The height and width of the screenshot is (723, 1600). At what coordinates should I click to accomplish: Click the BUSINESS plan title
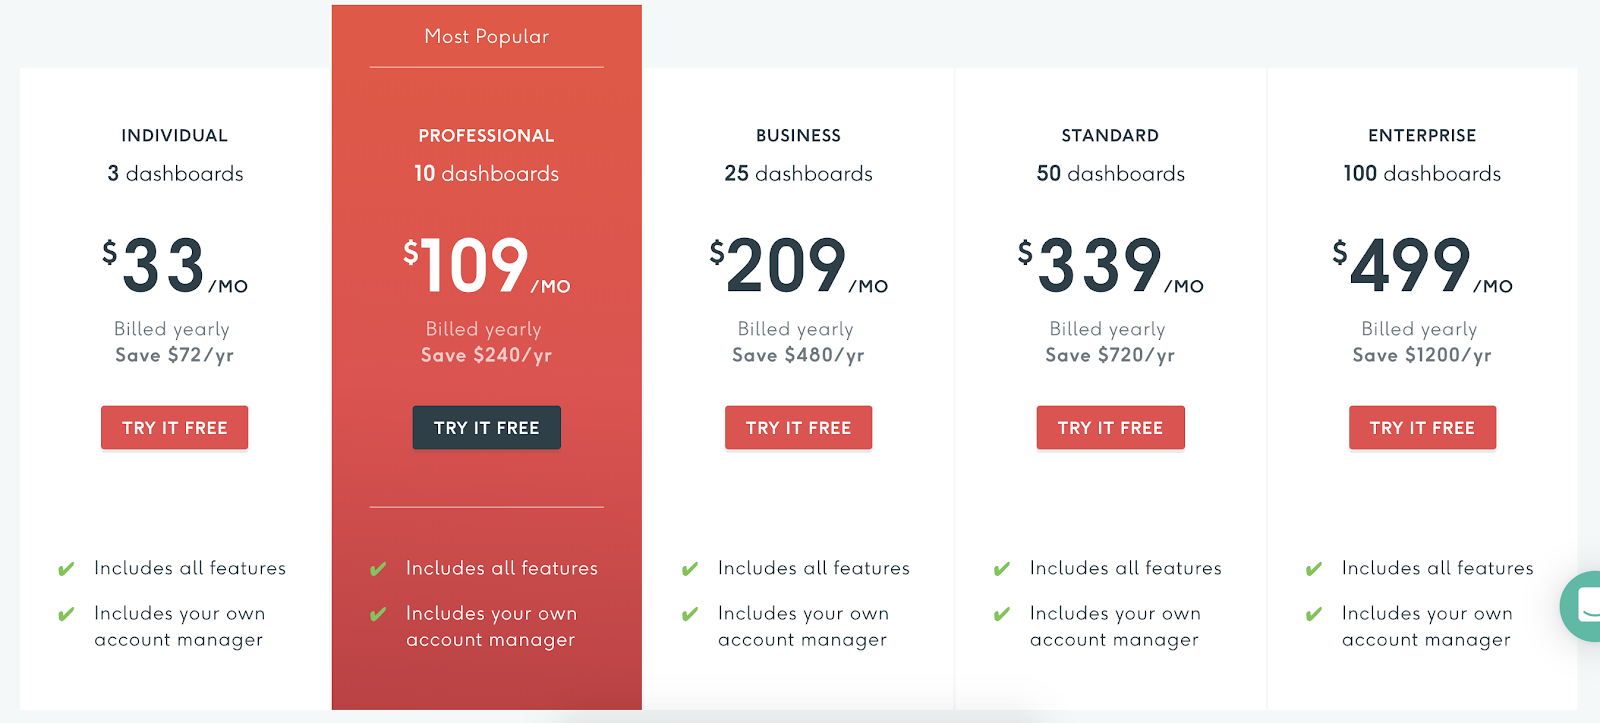click(x=798, y=136)
